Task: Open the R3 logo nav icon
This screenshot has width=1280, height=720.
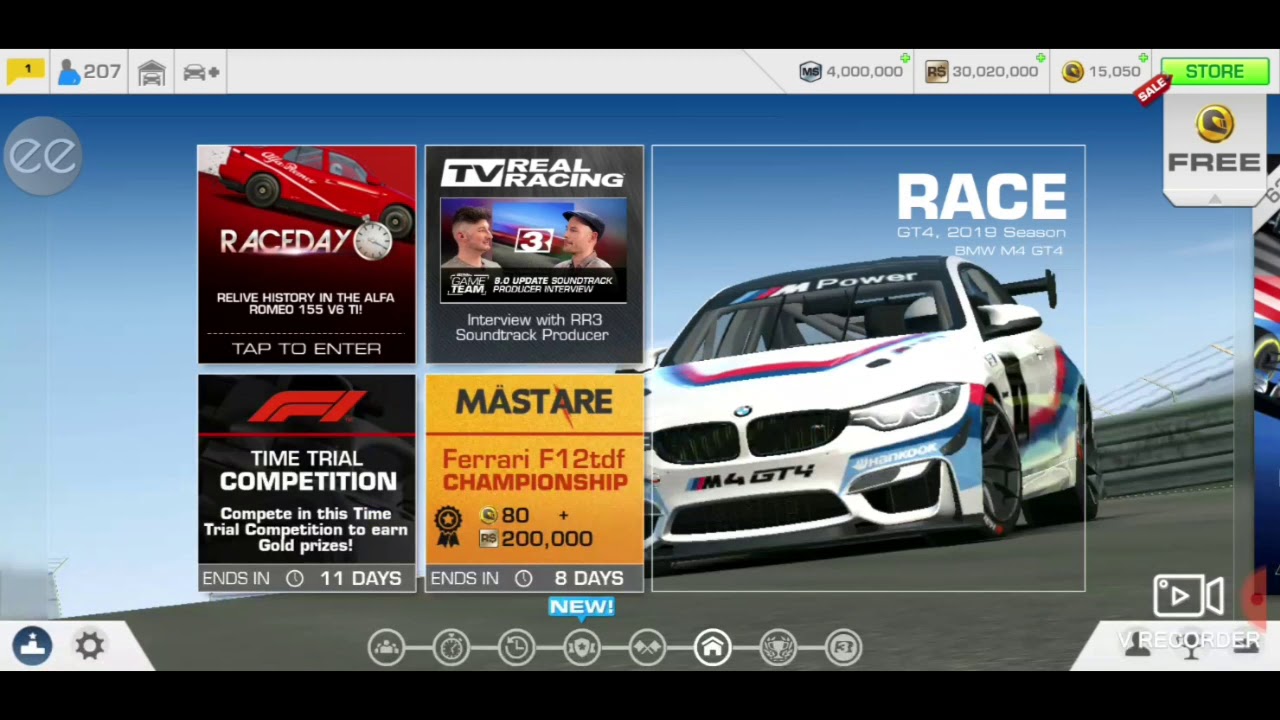Action: pos(844,648)
